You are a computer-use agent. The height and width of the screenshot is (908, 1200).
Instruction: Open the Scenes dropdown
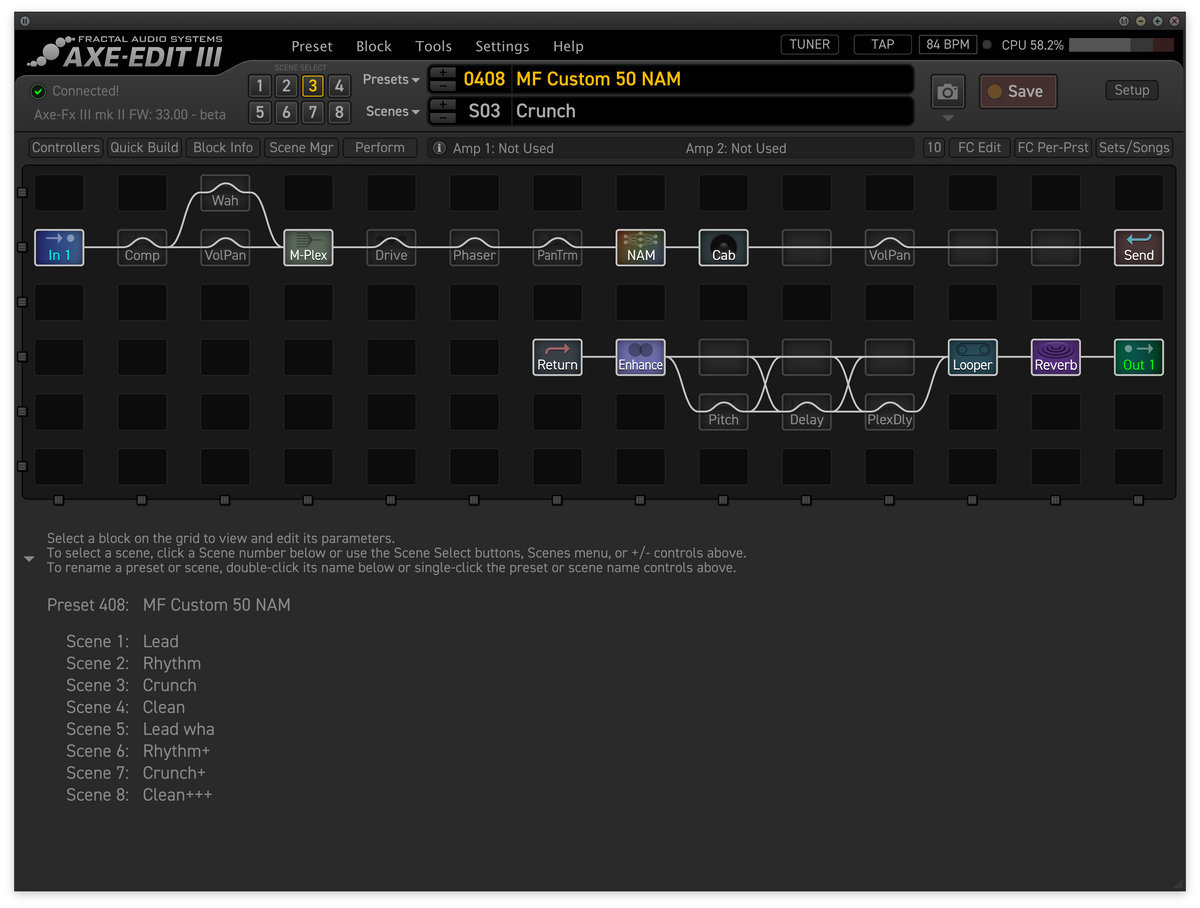click(x=393, y=111)
